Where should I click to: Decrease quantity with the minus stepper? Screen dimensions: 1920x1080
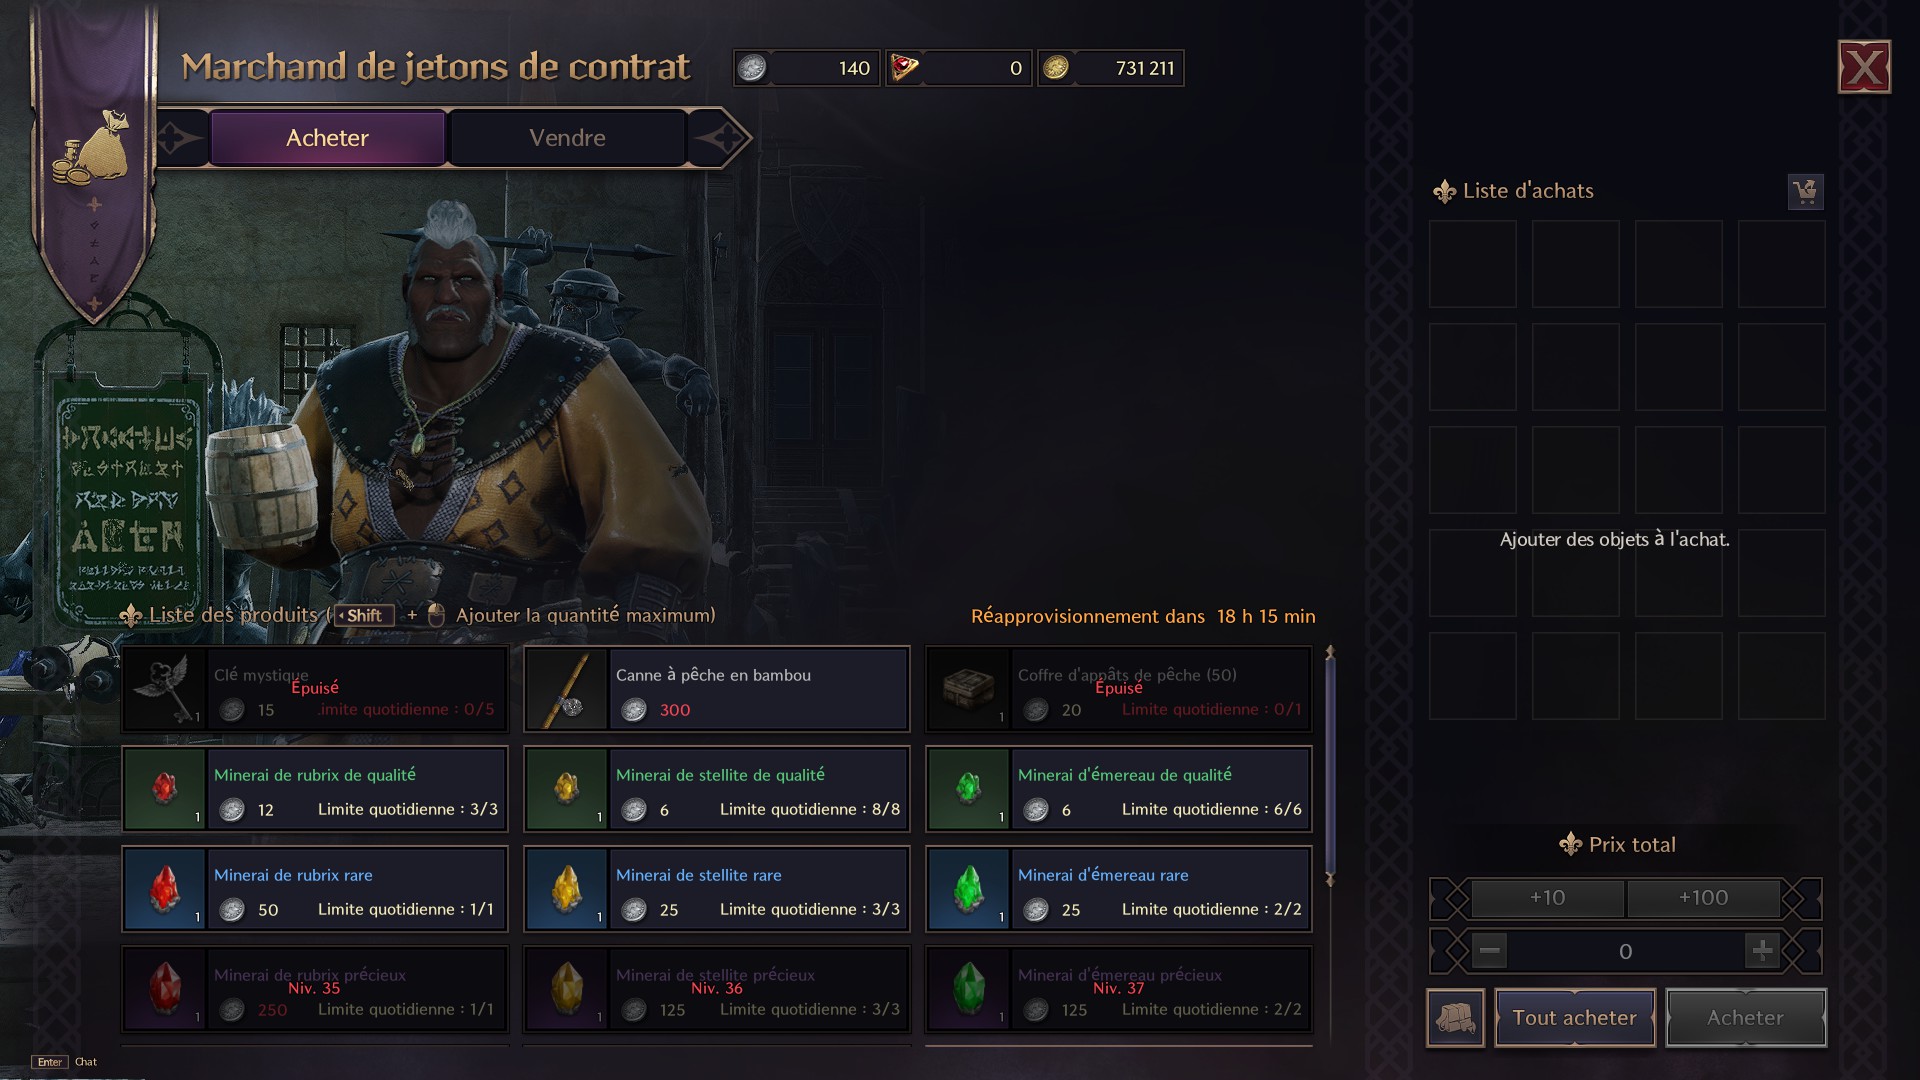pyautogui.click(x=1490, y=951)
